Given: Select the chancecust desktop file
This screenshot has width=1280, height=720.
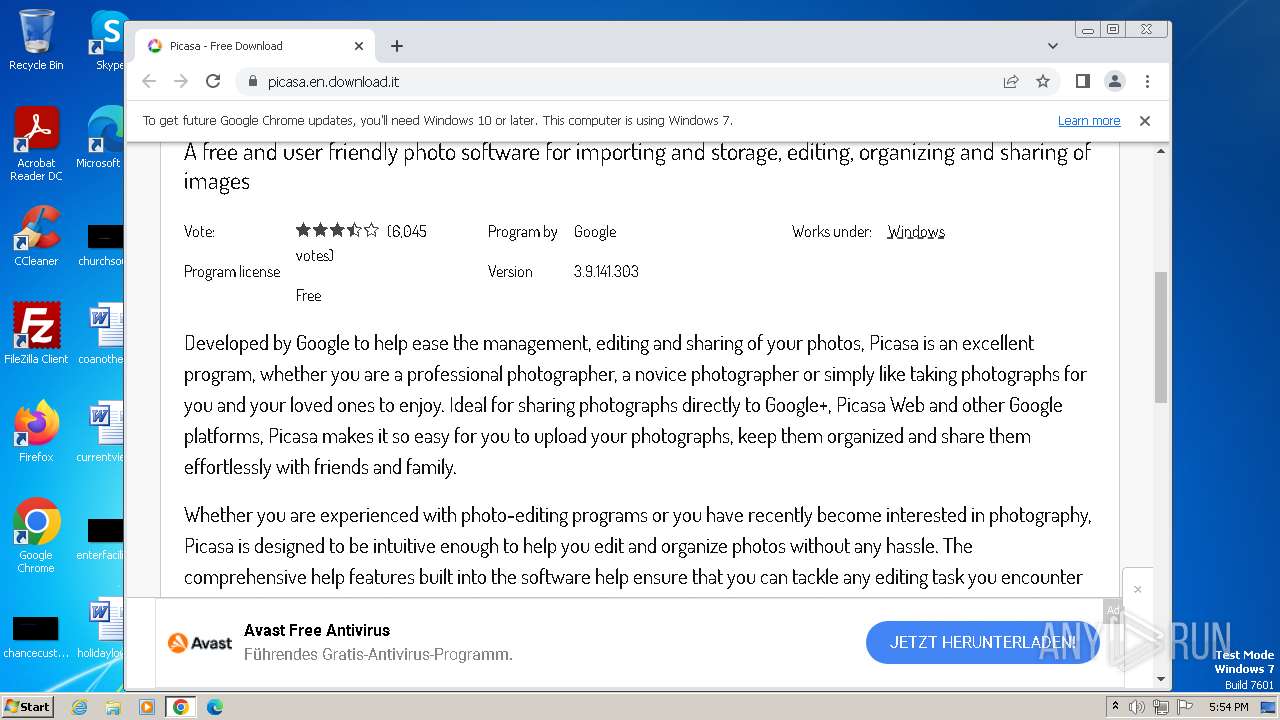Looking at the screenshot, I should coord(36,637).
